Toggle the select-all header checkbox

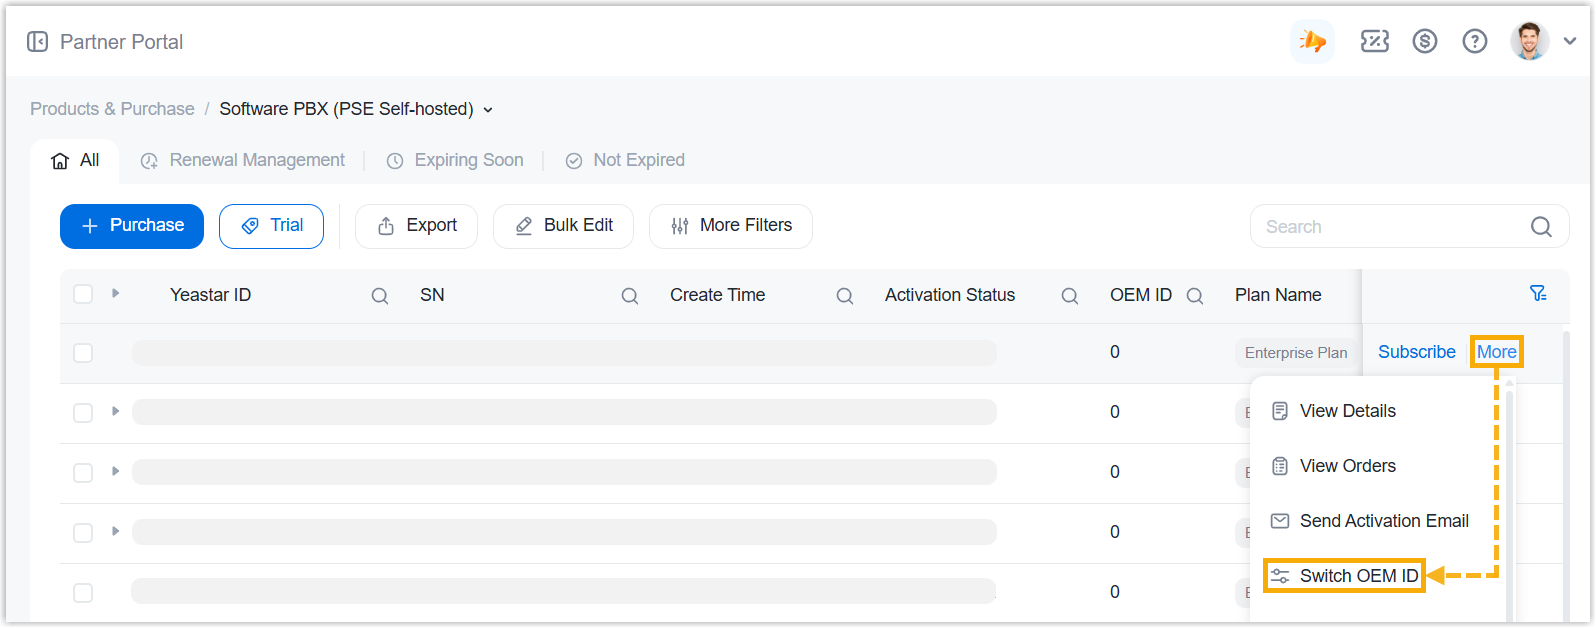83,294
